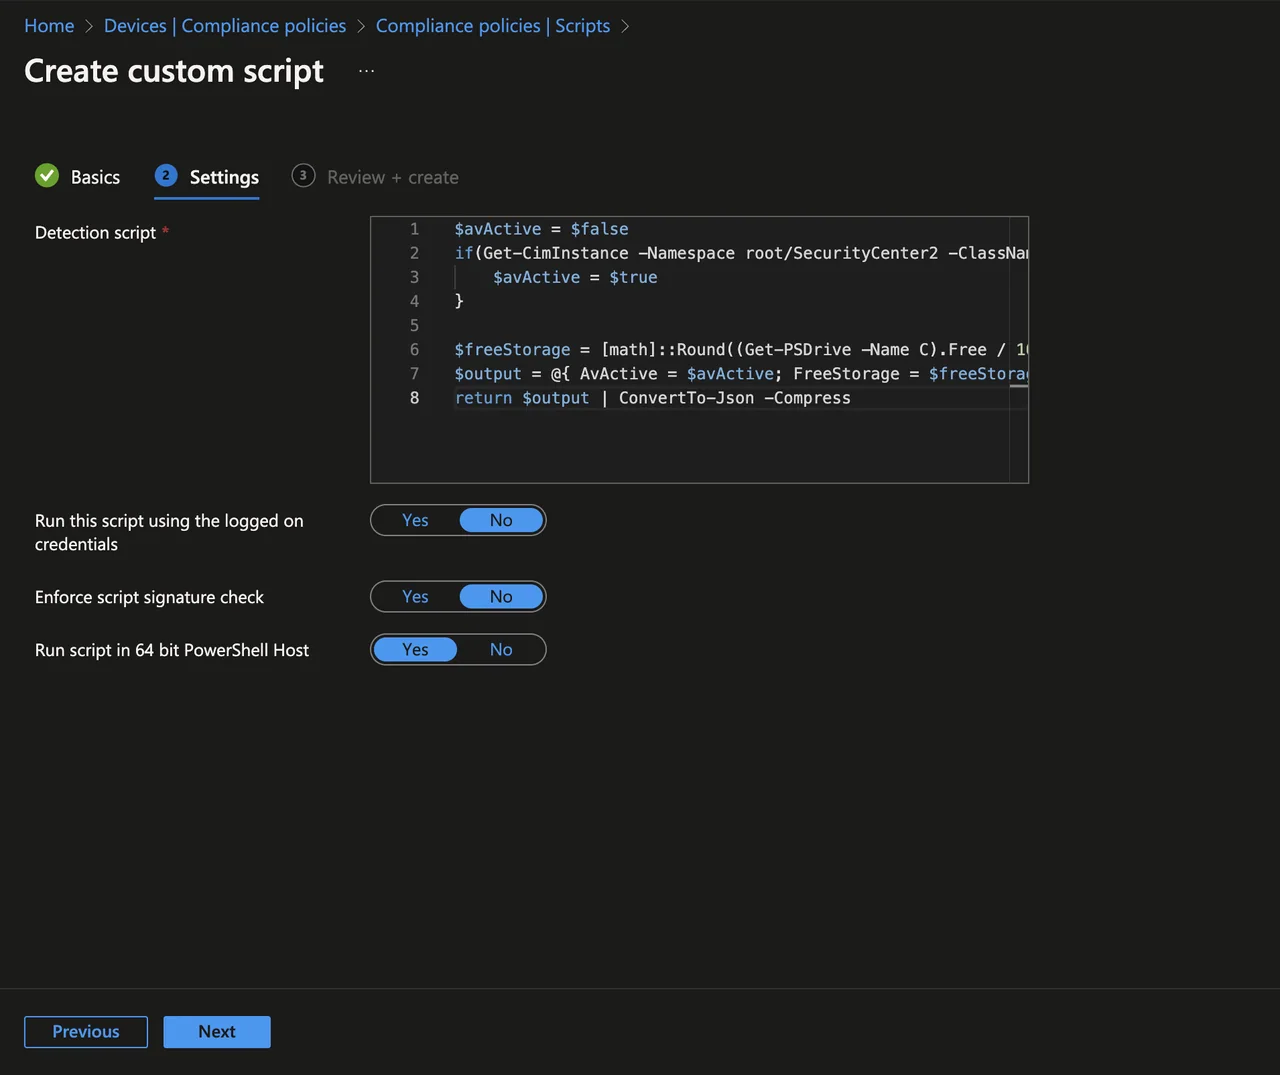Click inside the detection script editor
Viewport: 1280px width, 1075px height.
point(699,350)
